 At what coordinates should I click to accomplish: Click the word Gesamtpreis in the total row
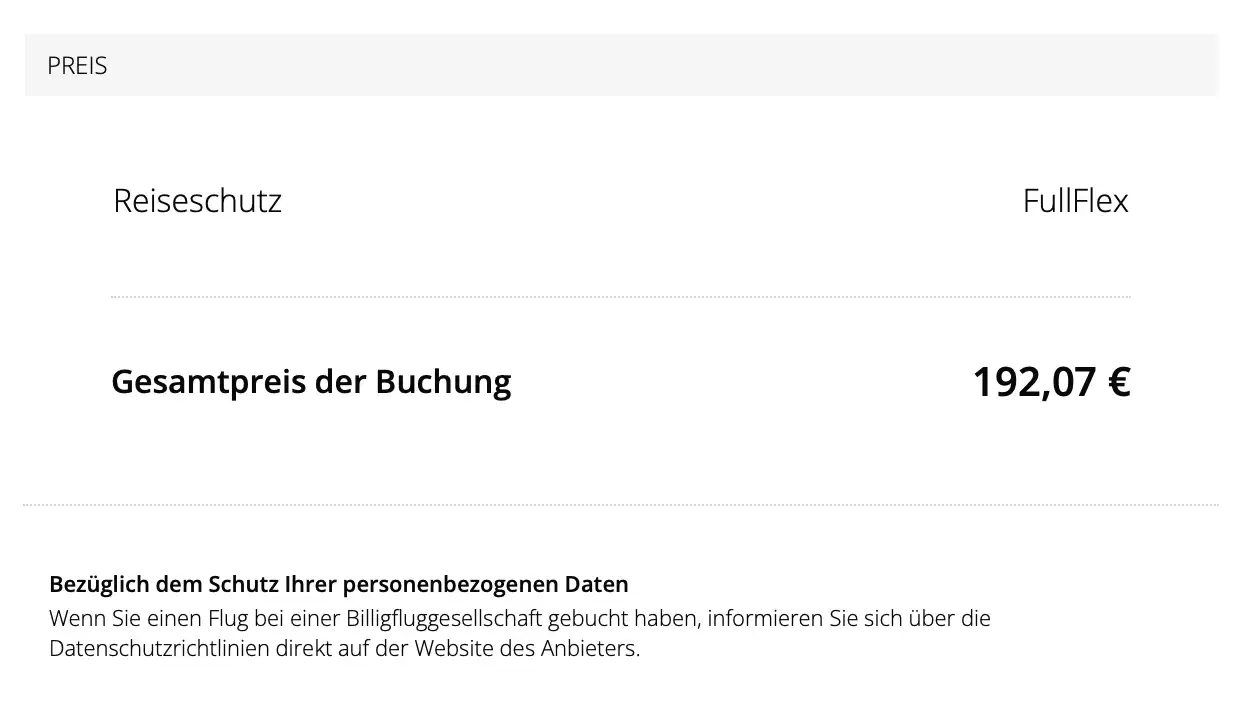(208, 382)
